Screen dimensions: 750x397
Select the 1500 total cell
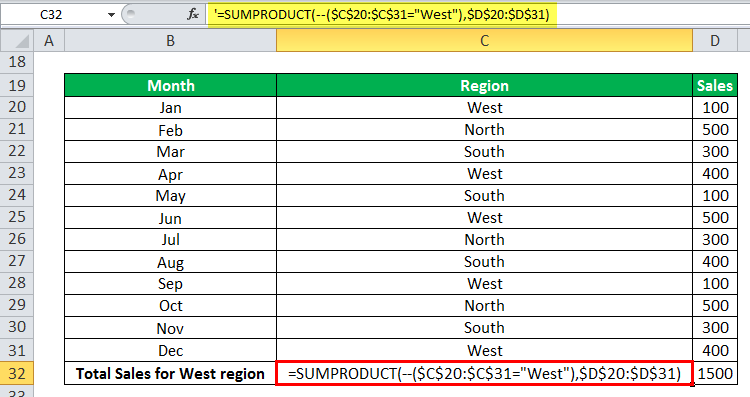715,373
